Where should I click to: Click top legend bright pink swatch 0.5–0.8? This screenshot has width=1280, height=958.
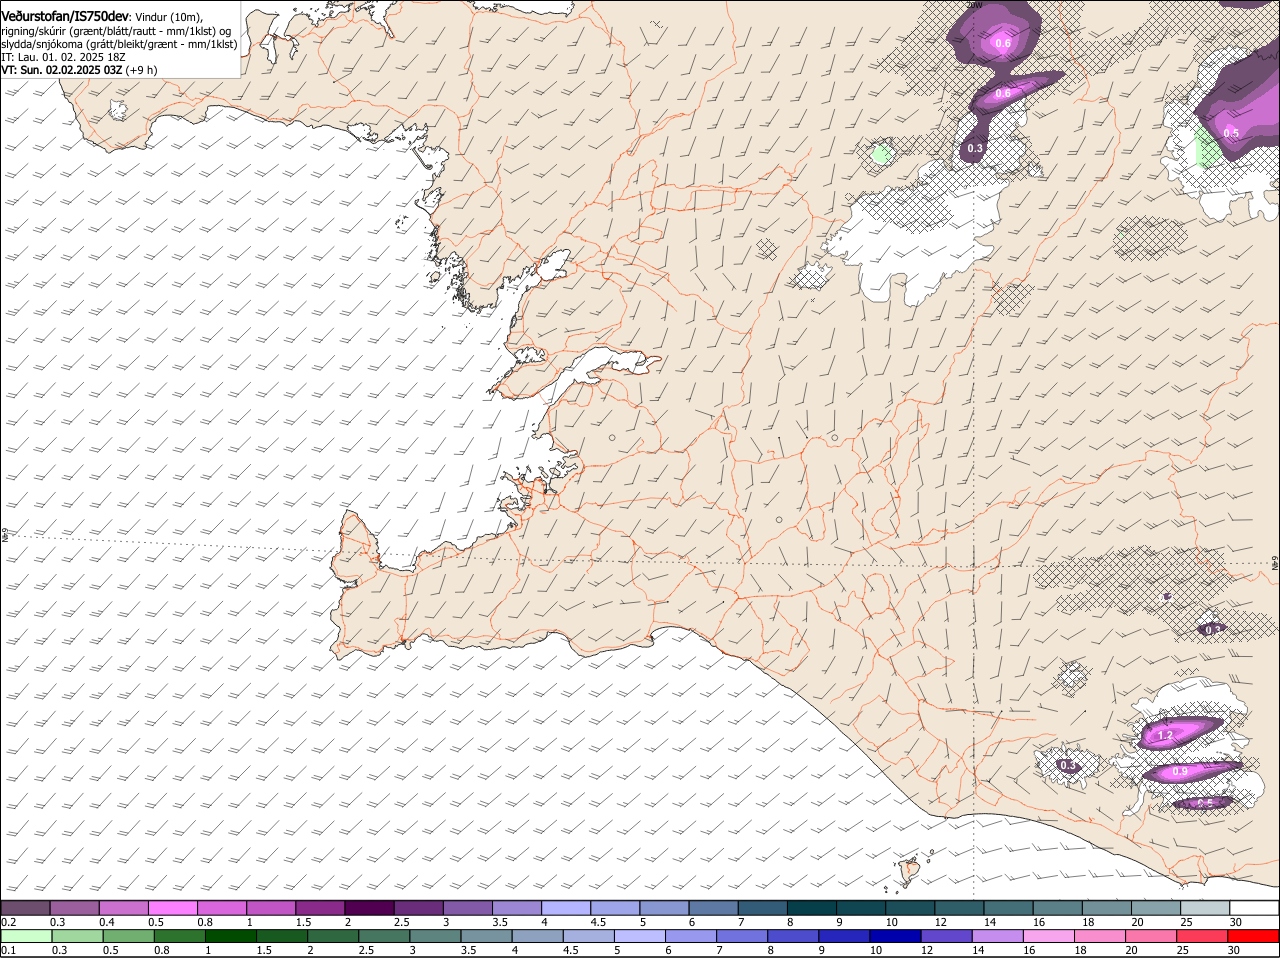click(172, 908)
